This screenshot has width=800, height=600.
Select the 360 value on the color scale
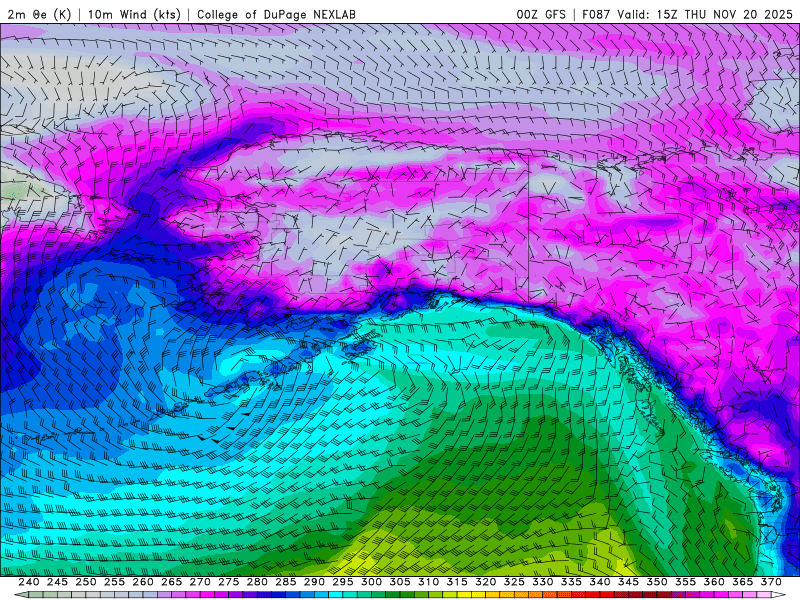click(714, 582)
